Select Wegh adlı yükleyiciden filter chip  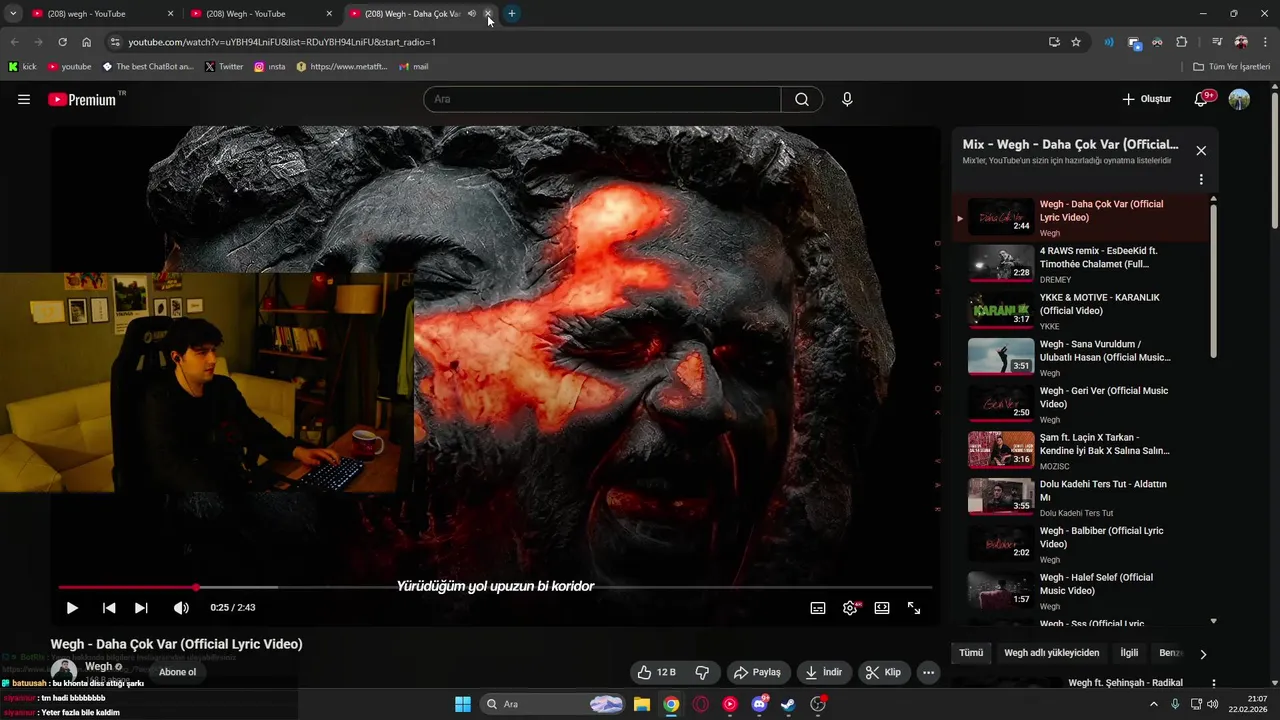(1051, 653)
